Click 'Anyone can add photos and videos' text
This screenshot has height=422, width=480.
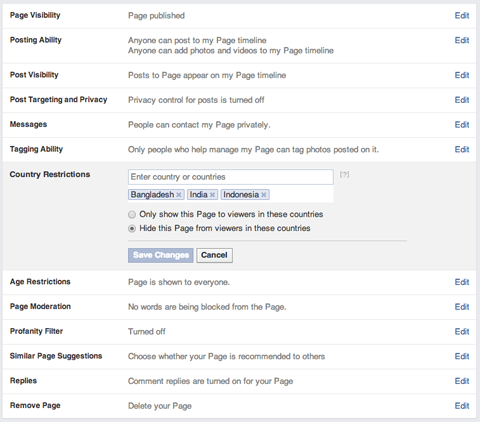pyautogui.click(x=231, y=51)
